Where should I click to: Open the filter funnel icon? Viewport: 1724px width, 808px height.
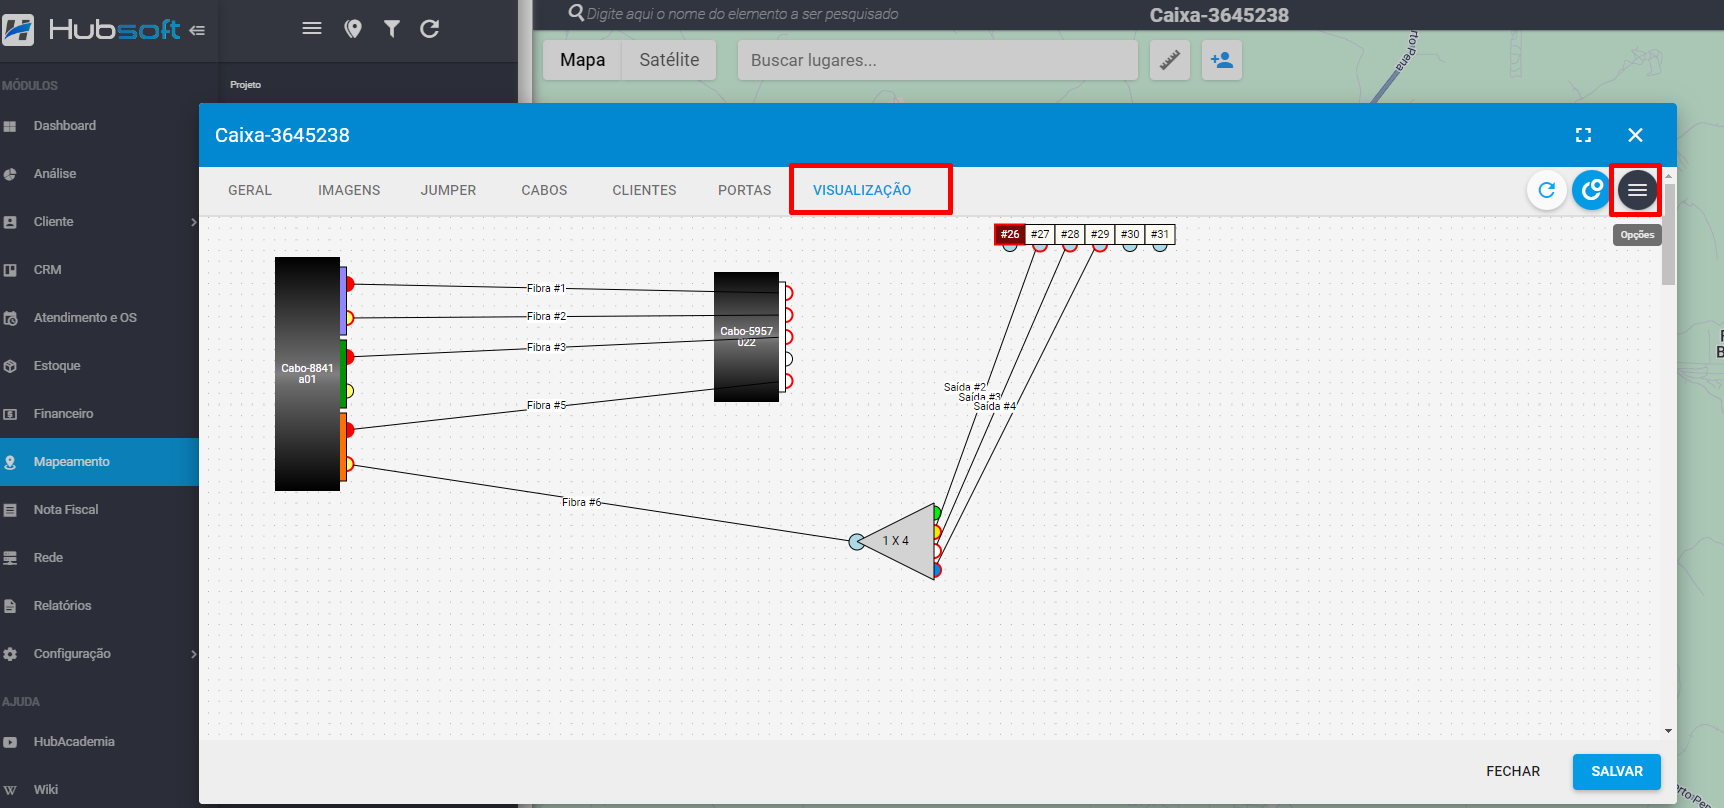tap(392, 29)
